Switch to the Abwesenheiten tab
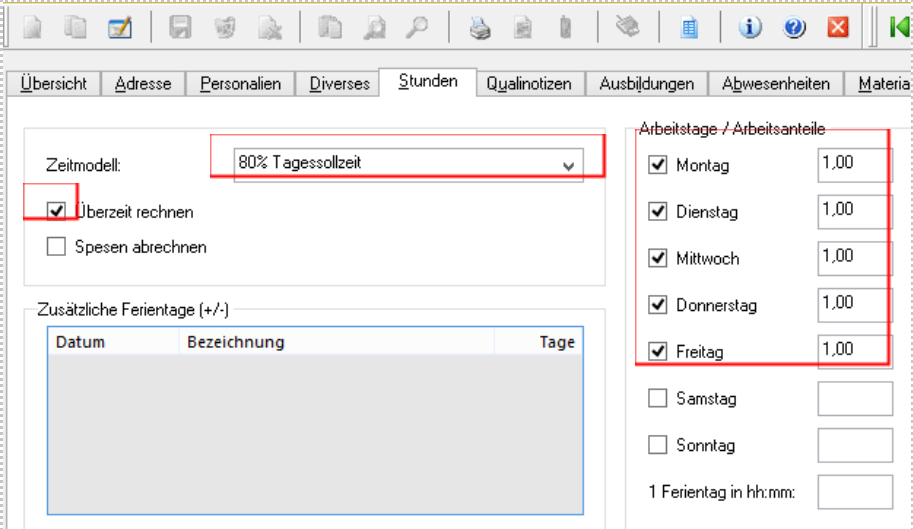 (x=776, y=84)
